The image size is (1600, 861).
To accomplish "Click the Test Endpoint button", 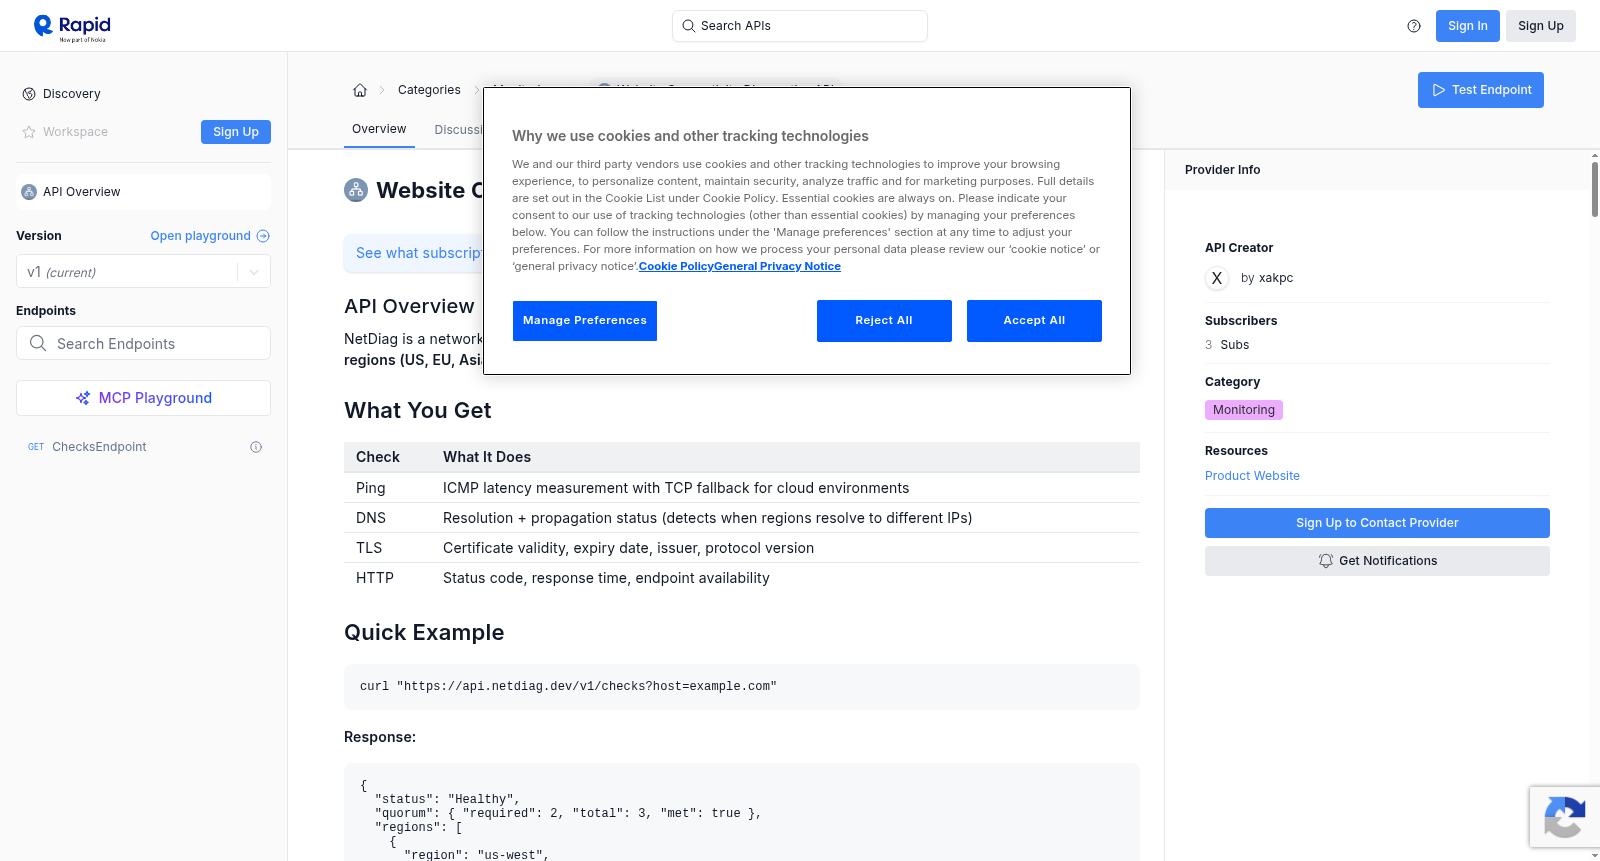I will click(1480, 90).
